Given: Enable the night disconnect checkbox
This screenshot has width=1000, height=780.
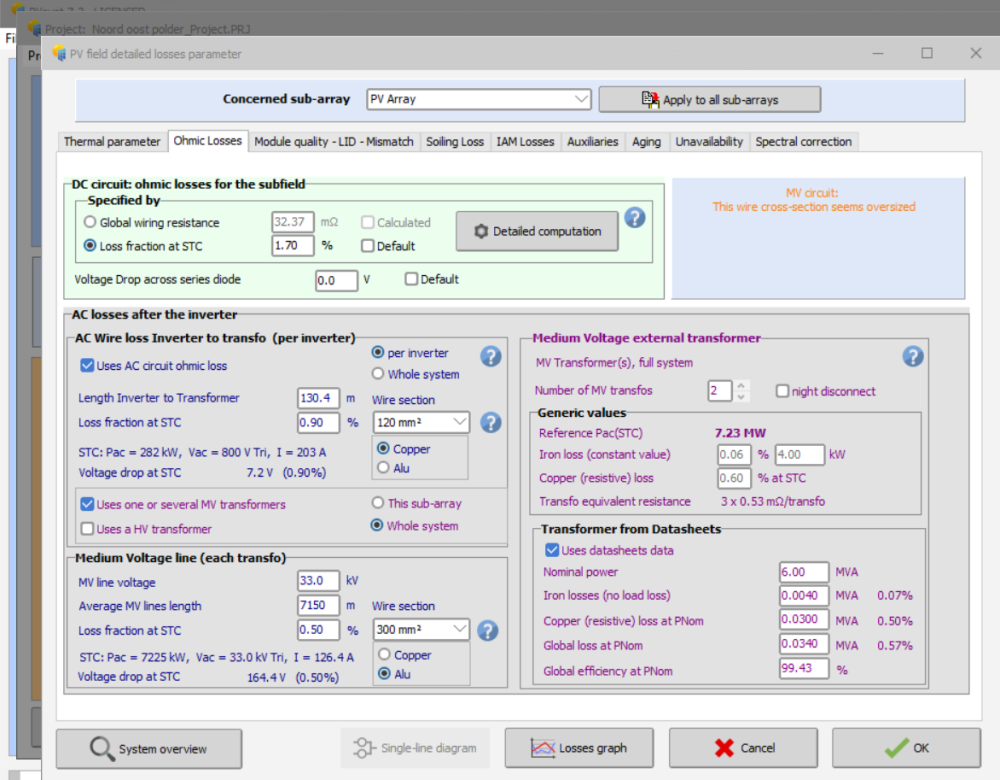Looking at the screenshot, I should click(x=782, y=391).
